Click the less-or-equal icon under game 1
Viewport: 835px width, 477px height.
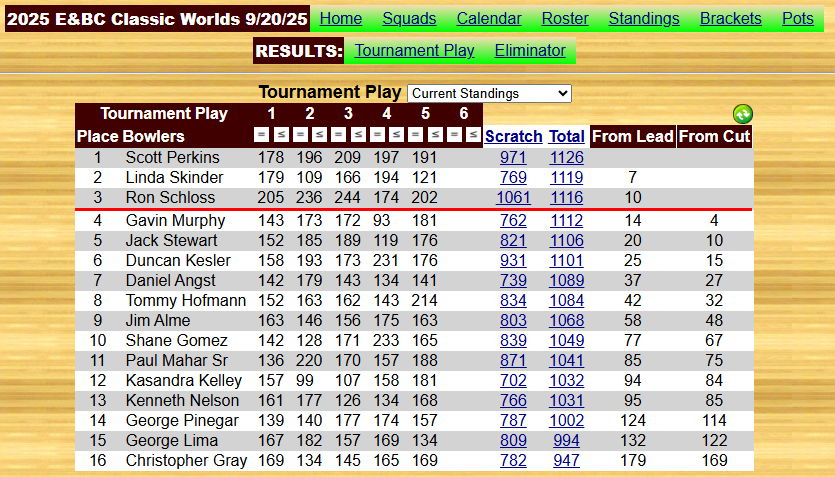tap(281, 135)
